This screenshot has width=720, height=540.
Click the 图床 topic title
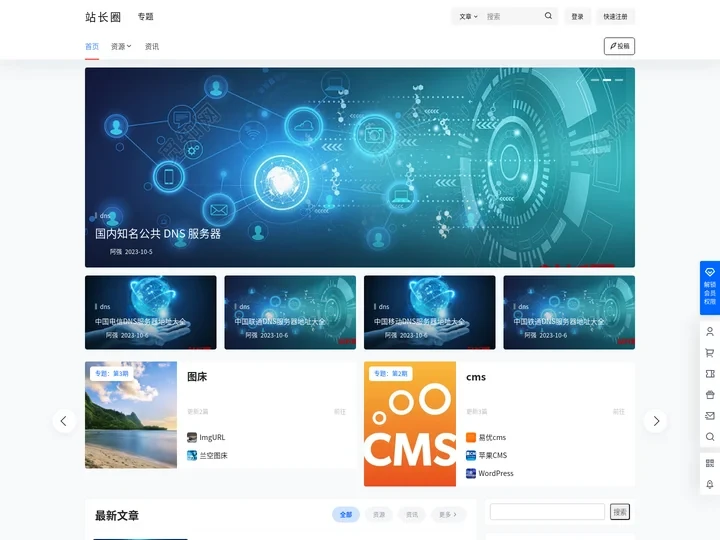click(x=197, y=377)
